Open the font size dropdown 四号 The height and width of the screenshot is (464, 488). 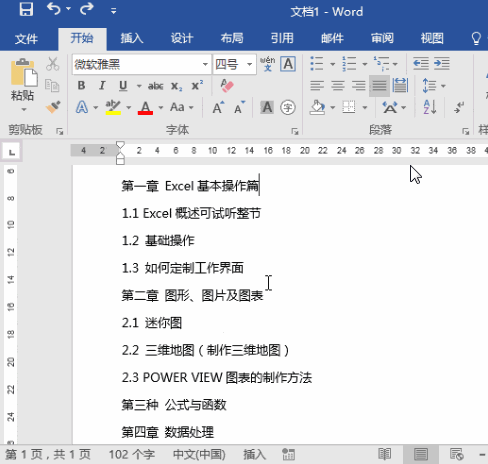(x=249, y=64)
